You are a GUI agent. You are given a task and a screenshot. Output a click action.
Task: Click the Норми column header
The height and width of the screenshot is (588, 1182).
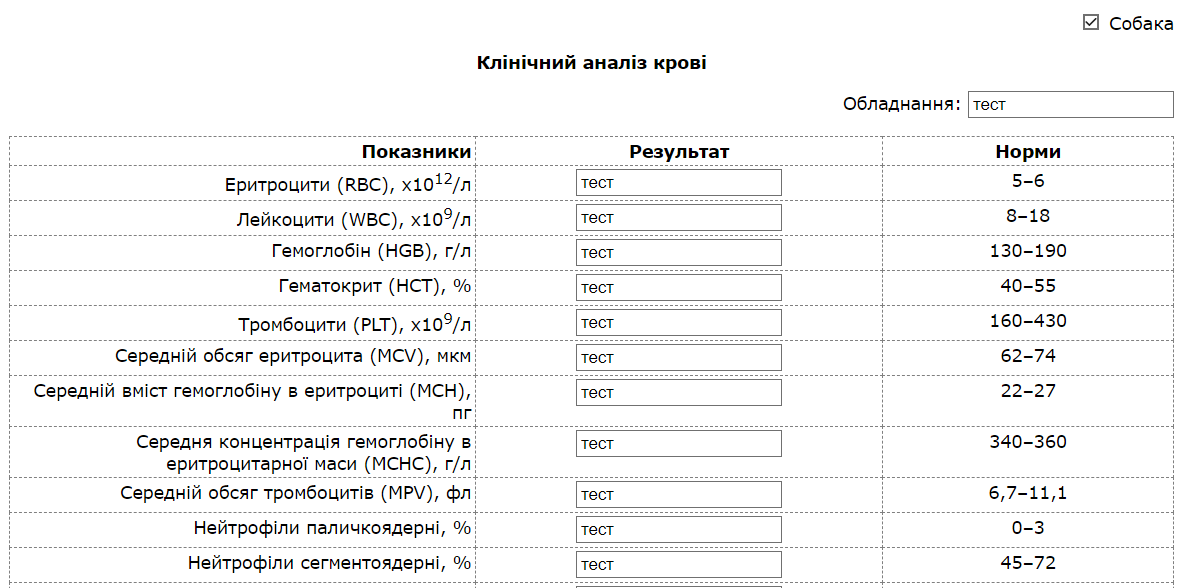tap(1028, 152)
